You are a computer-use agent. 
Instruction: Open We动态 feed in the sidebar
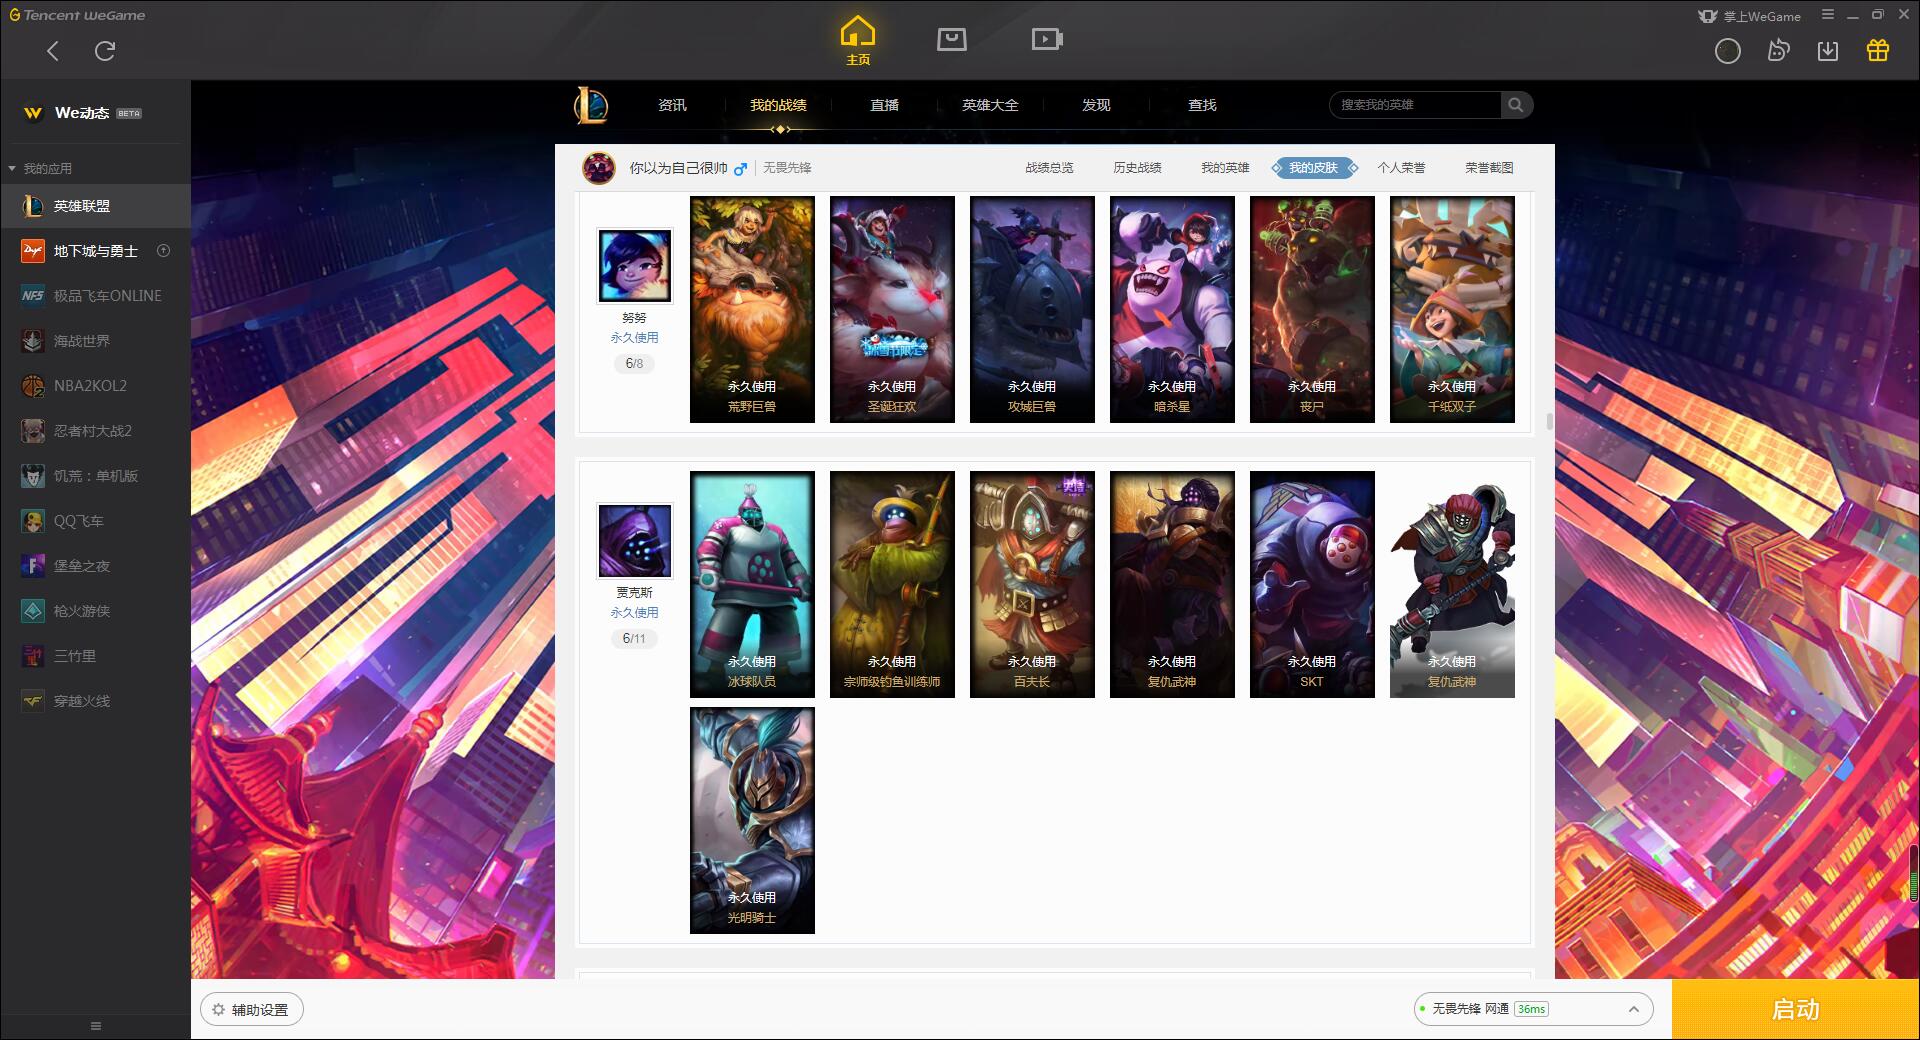click(83, 113)
